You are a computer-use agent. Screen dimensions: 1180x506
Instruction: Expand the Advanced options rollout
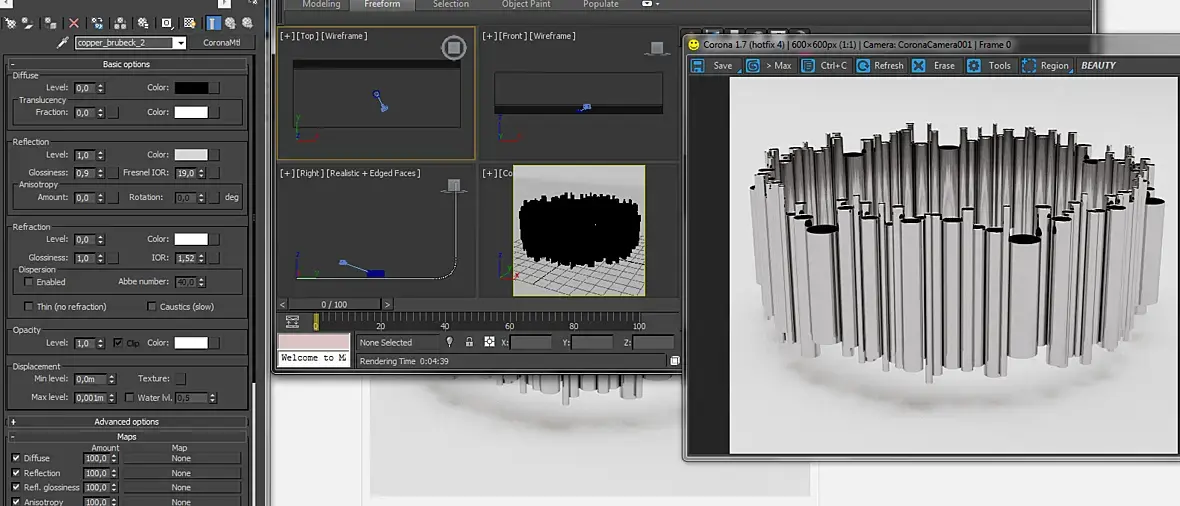click(x=126, y=422)
